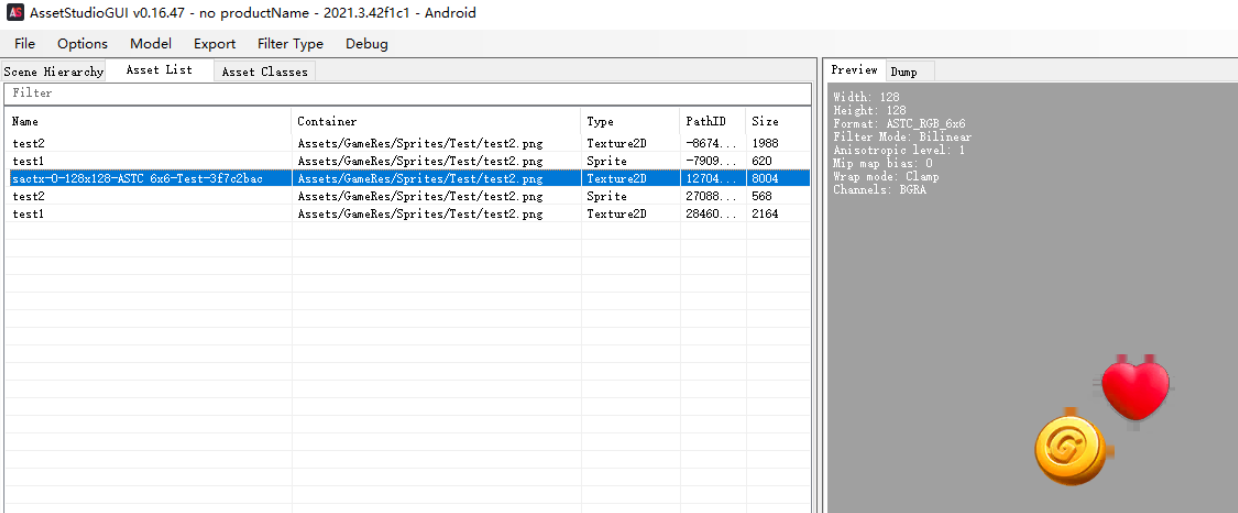Click the container path in the 620-size row

pos(420,161)
